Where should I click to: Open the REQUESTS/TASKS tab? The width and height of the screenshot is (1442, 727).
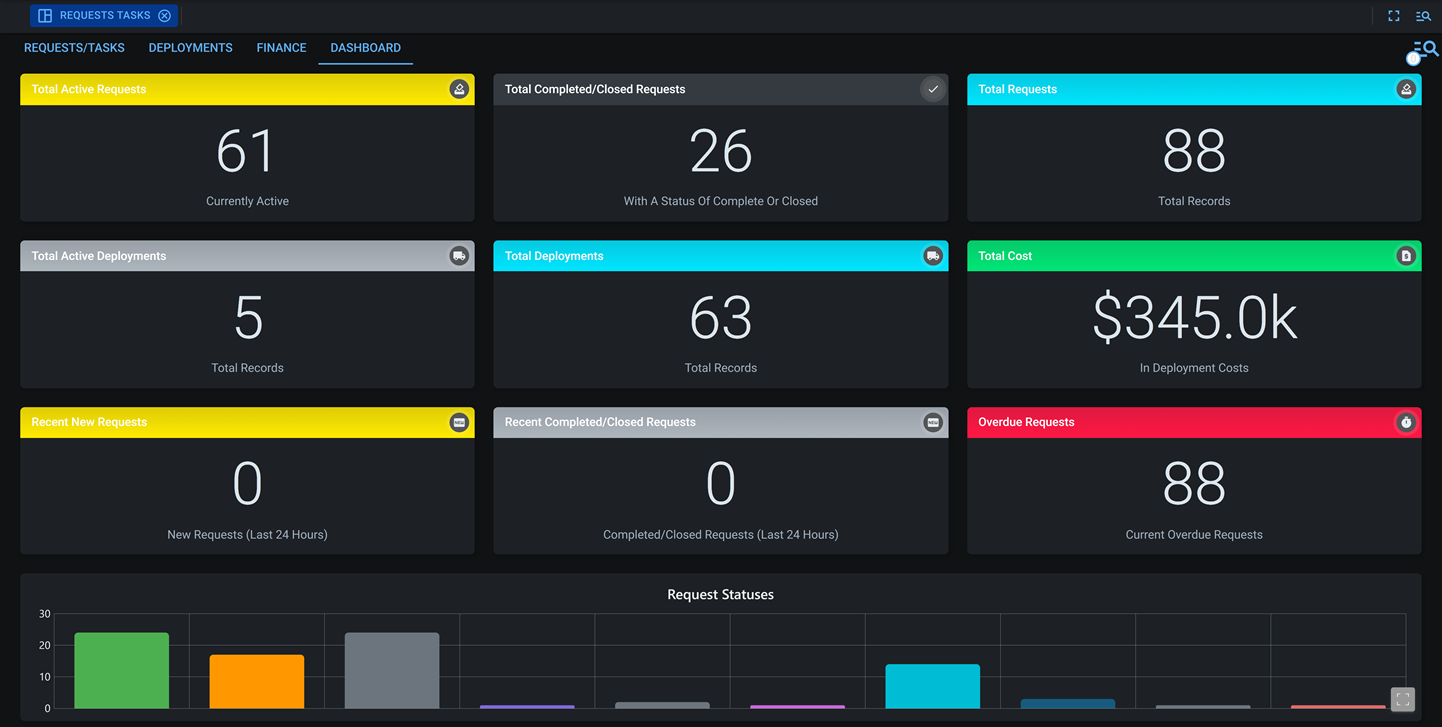(74, 47)
